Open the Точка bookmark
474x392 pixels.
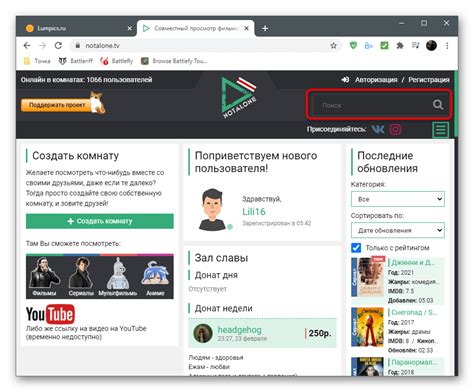point(37,61)
